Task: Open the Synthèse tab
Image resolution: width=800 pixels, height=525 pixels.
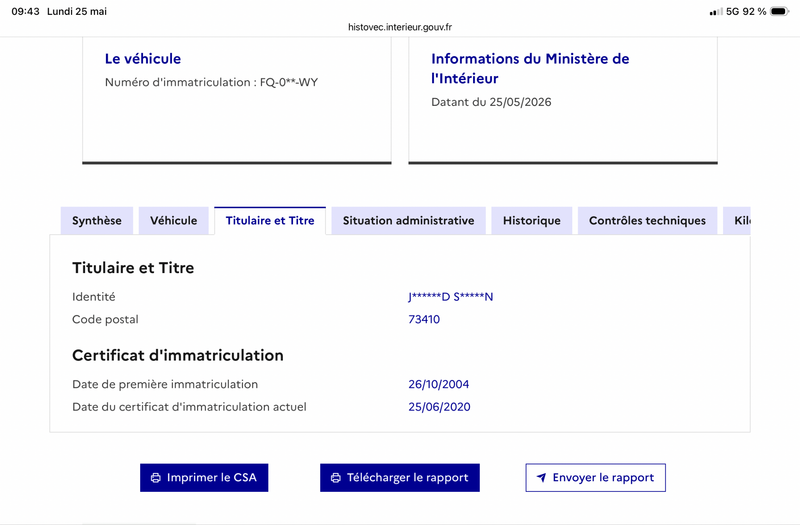Action: 97,221
